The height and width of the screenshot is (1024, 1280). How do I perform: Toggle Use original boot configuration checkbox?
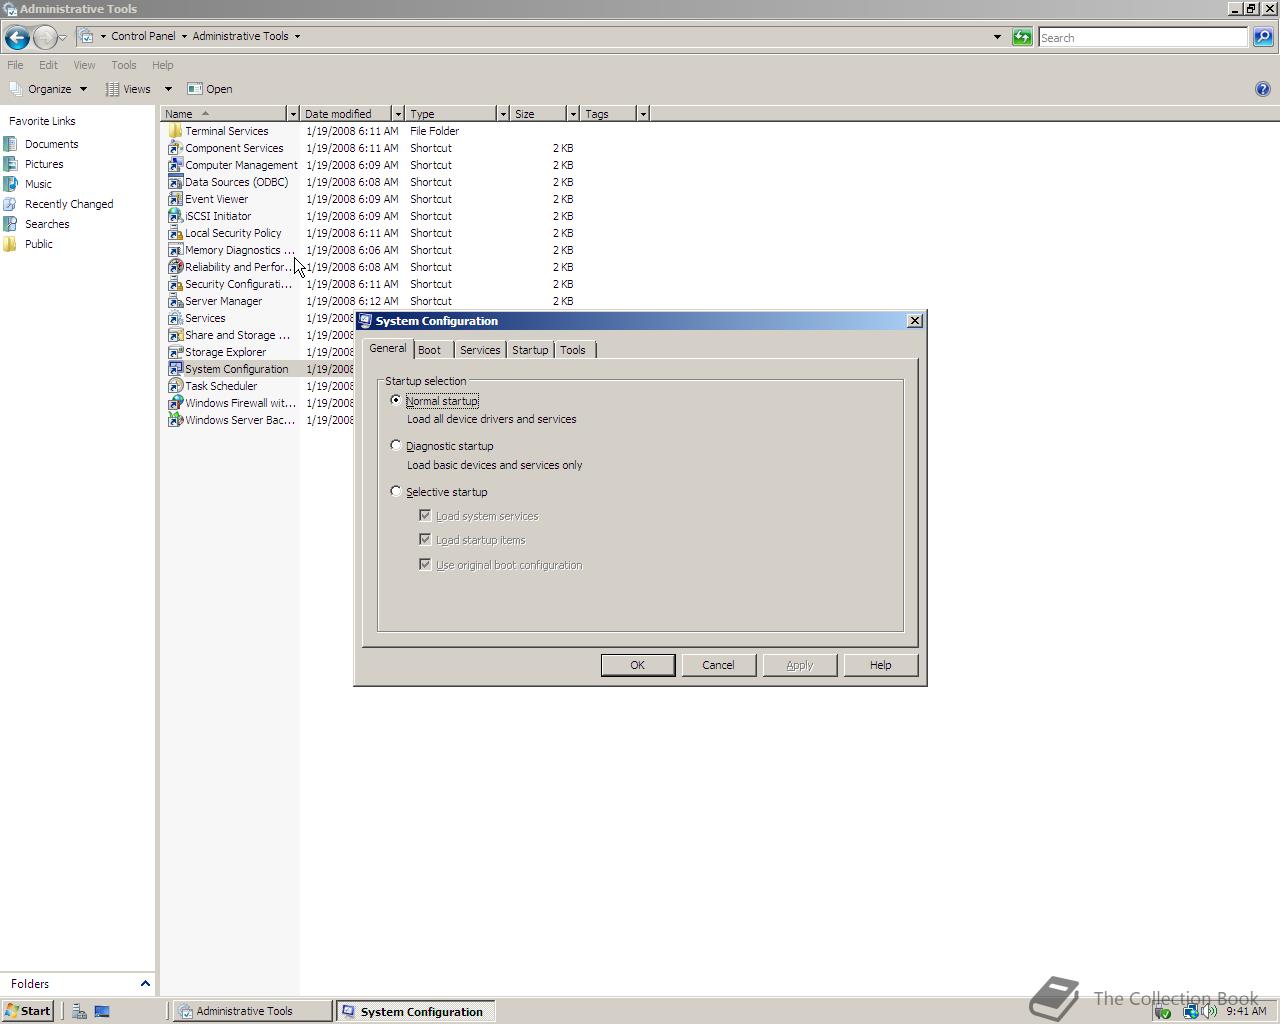coord(425,564)
